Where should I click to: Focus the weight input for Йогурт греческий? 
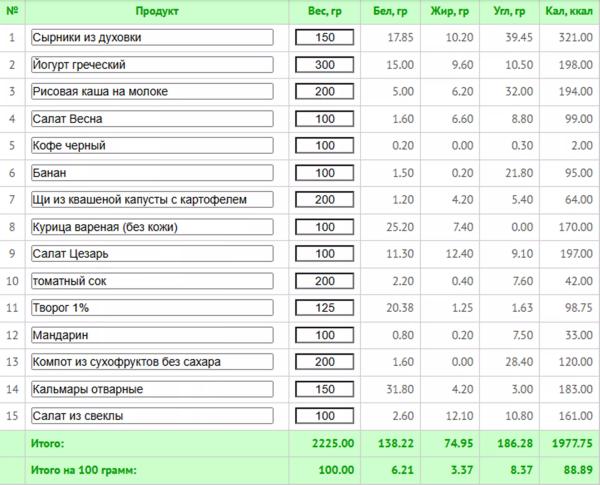pos(325,65)
